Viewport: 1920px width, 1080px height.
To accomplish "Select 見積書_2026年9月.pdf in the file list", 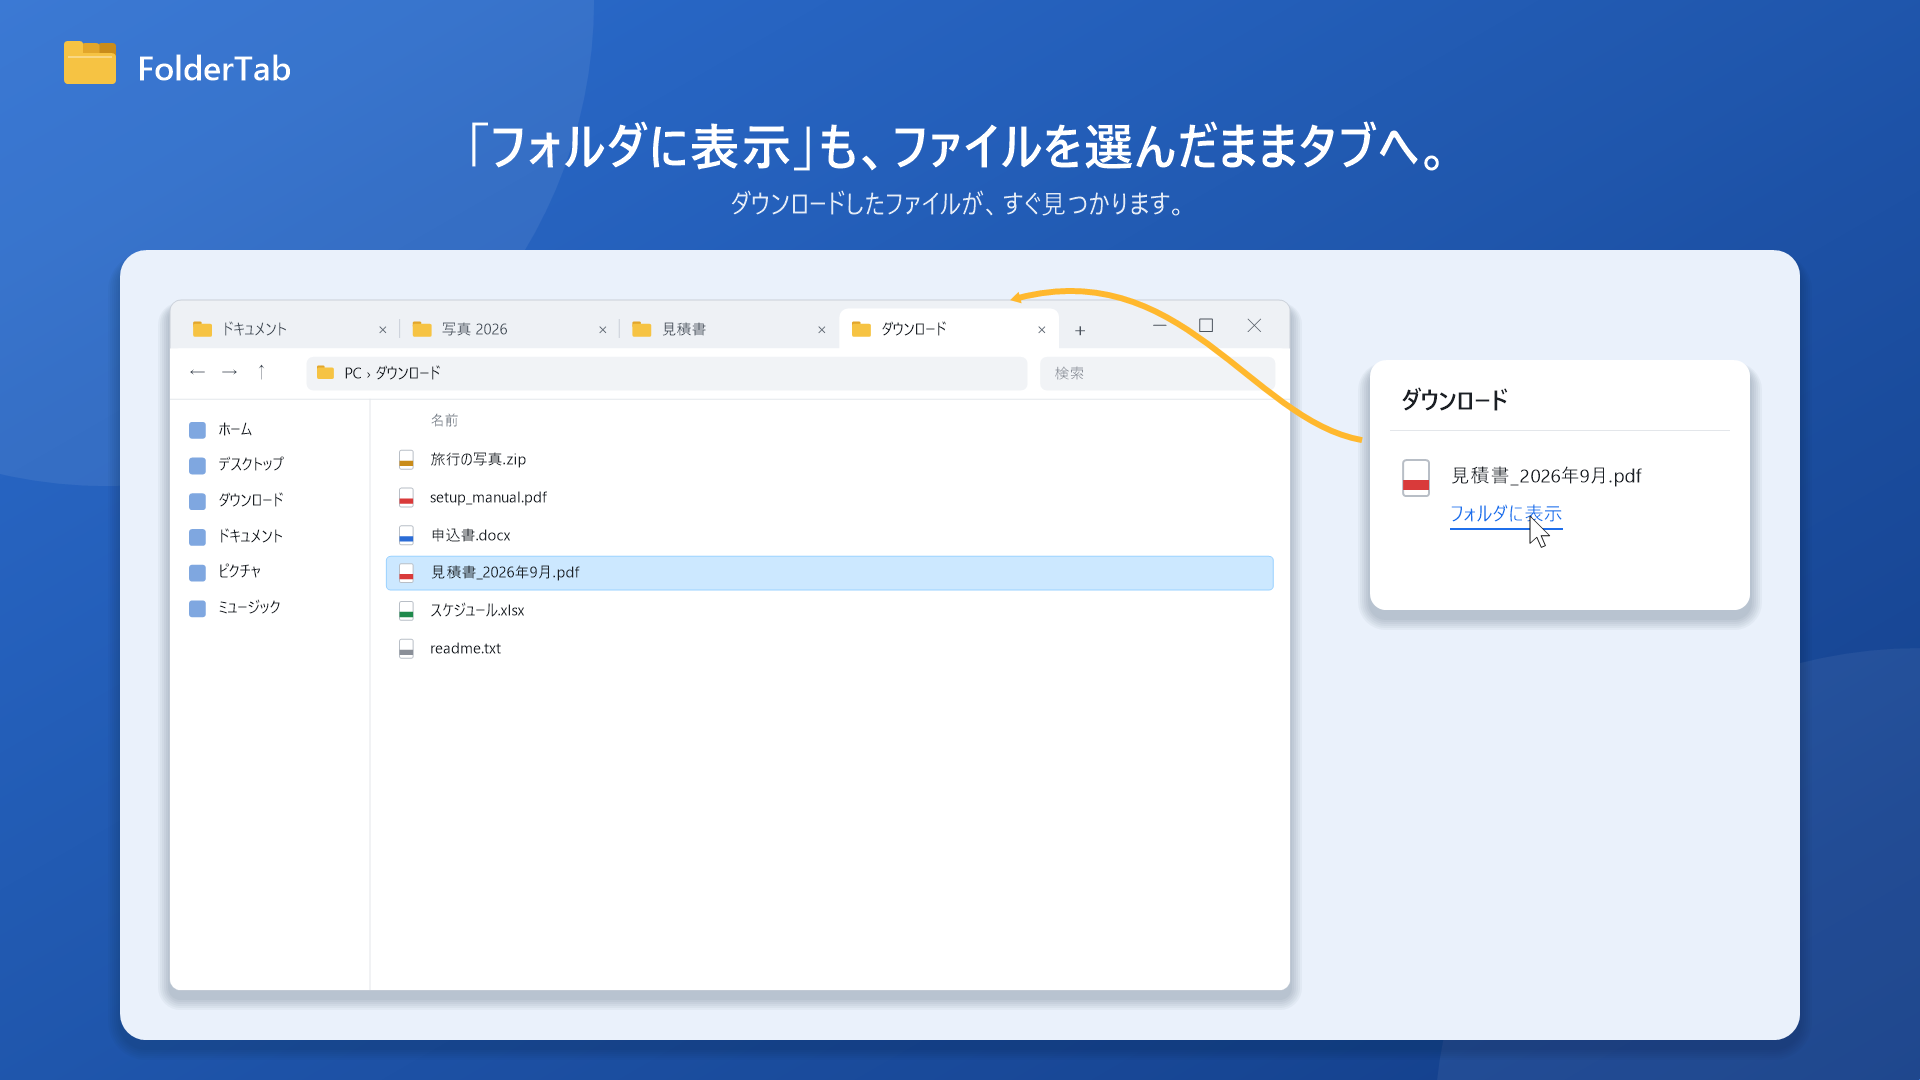I will (x=830, y=573).
